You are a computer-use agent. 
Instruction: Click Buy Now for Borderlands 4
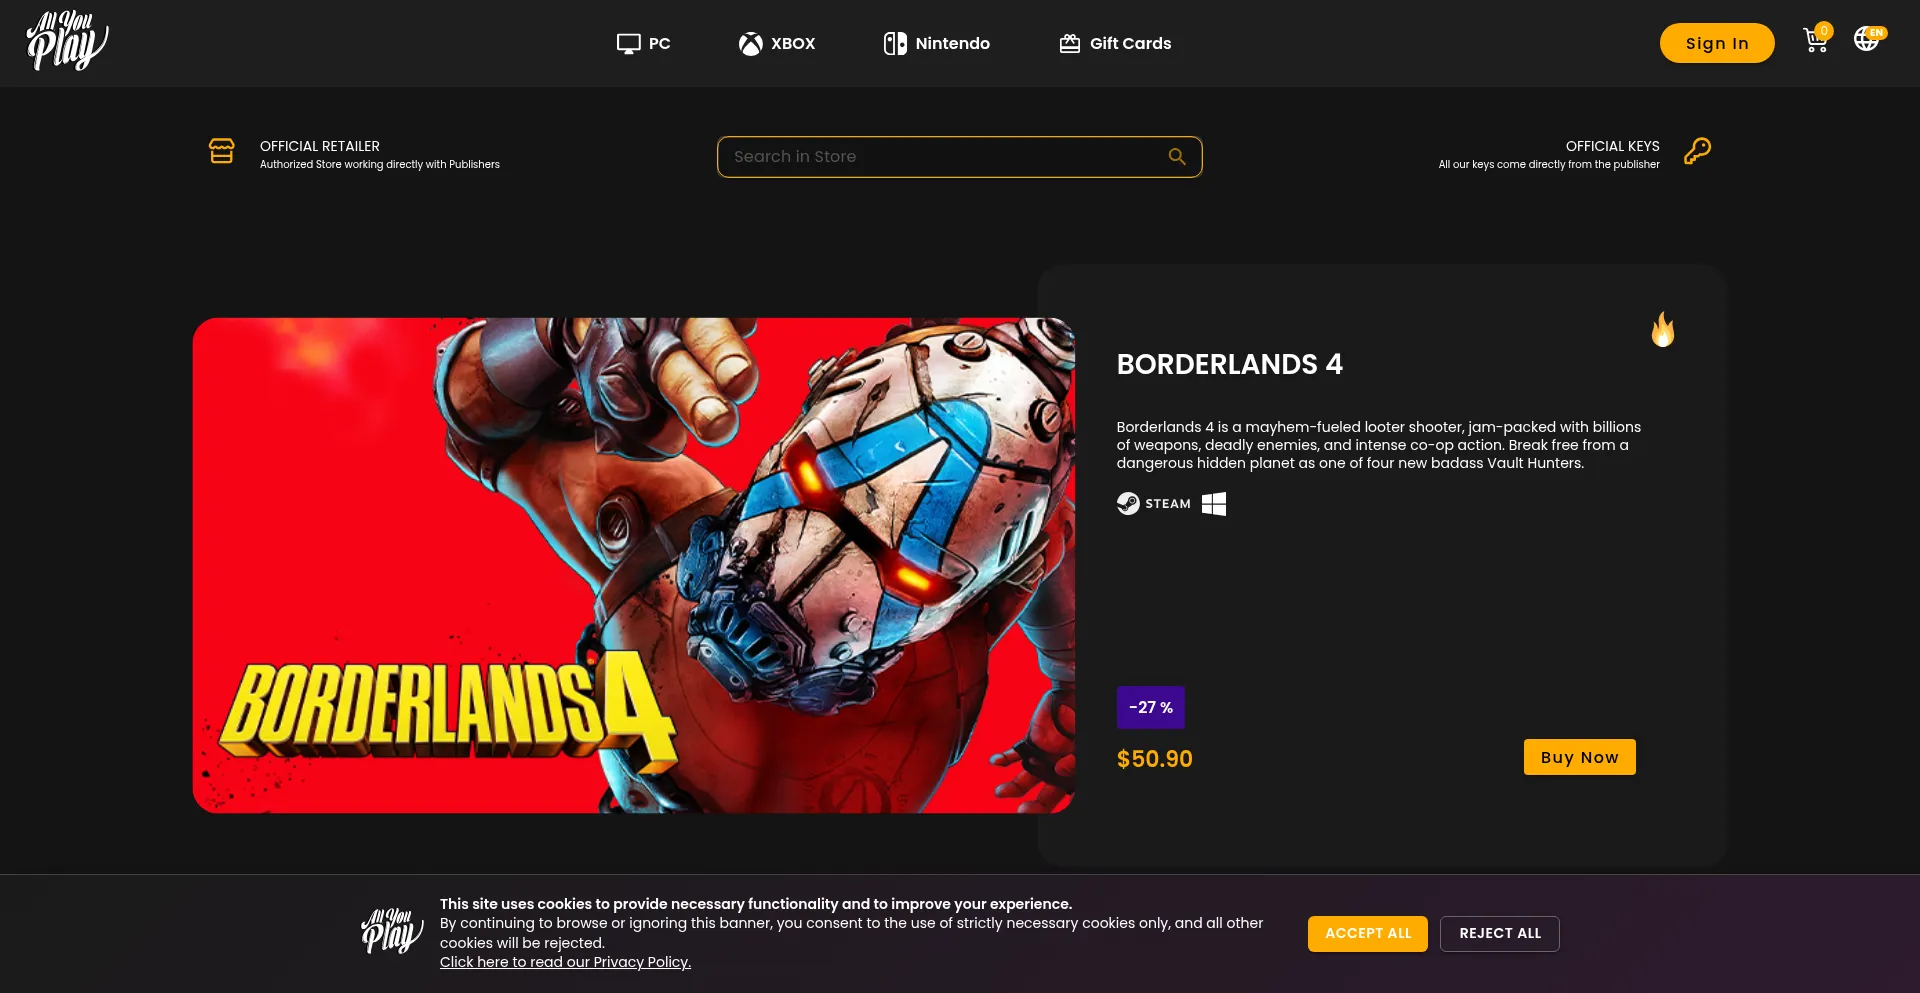tap(1579, 757)
